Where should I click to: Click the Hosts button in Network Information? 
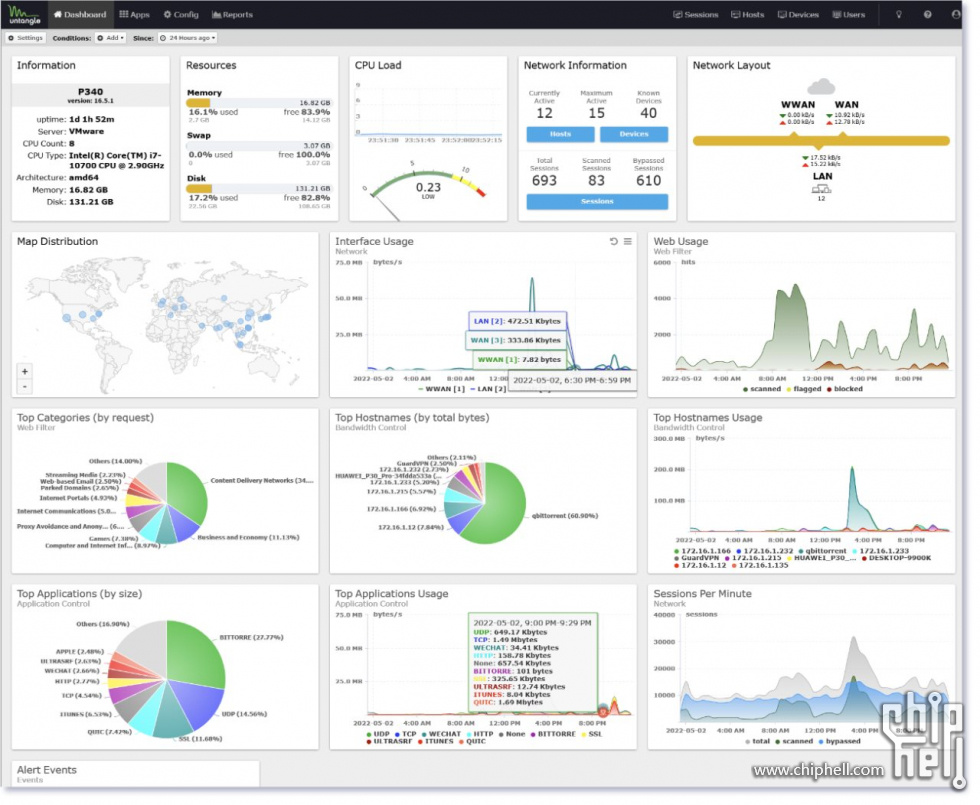tap(561, 134)
